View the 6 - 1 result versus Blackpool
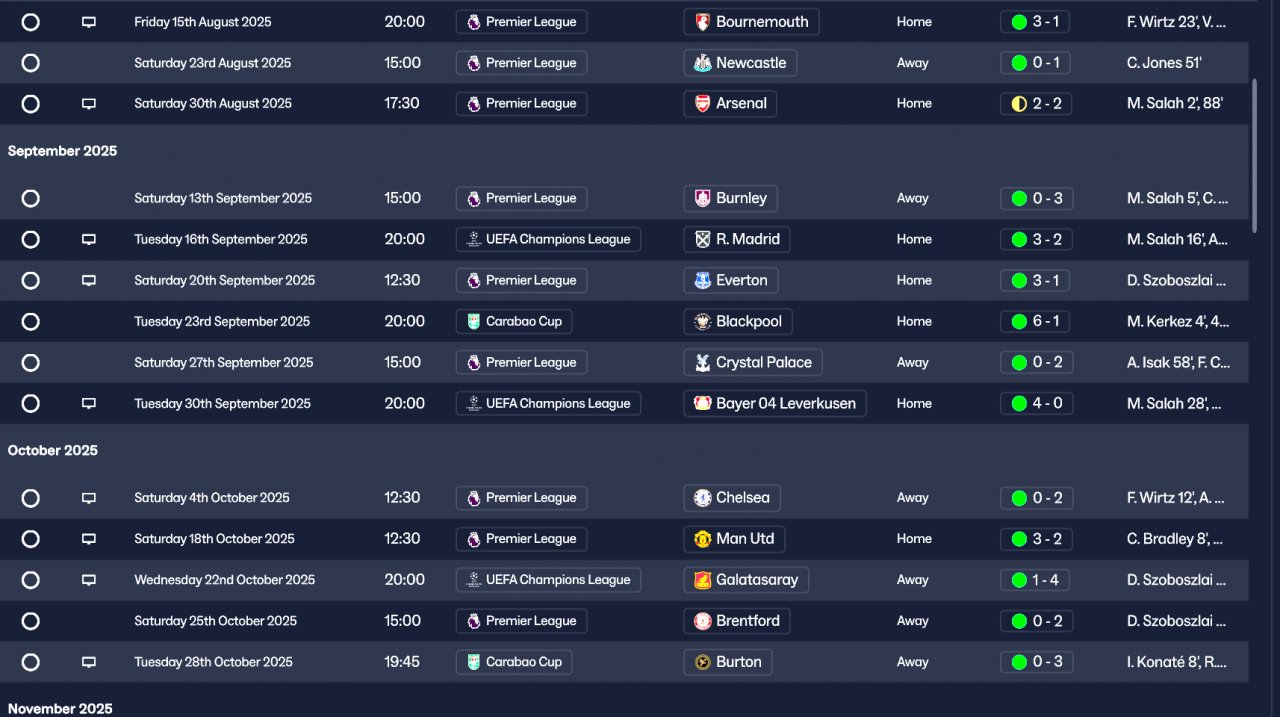The image size is (1280, 717). tap(1035, 322)
